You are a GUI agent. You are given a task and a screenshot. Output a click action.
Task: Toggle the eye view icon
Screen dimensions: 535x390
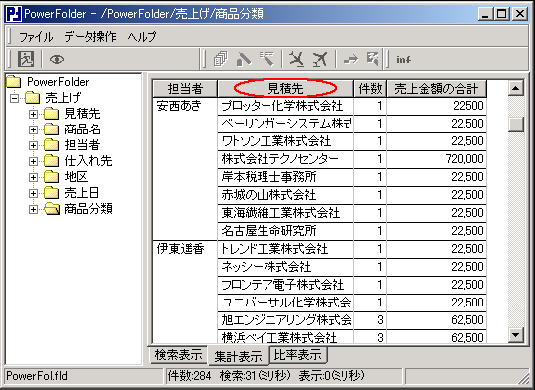[x=57, y=59]
